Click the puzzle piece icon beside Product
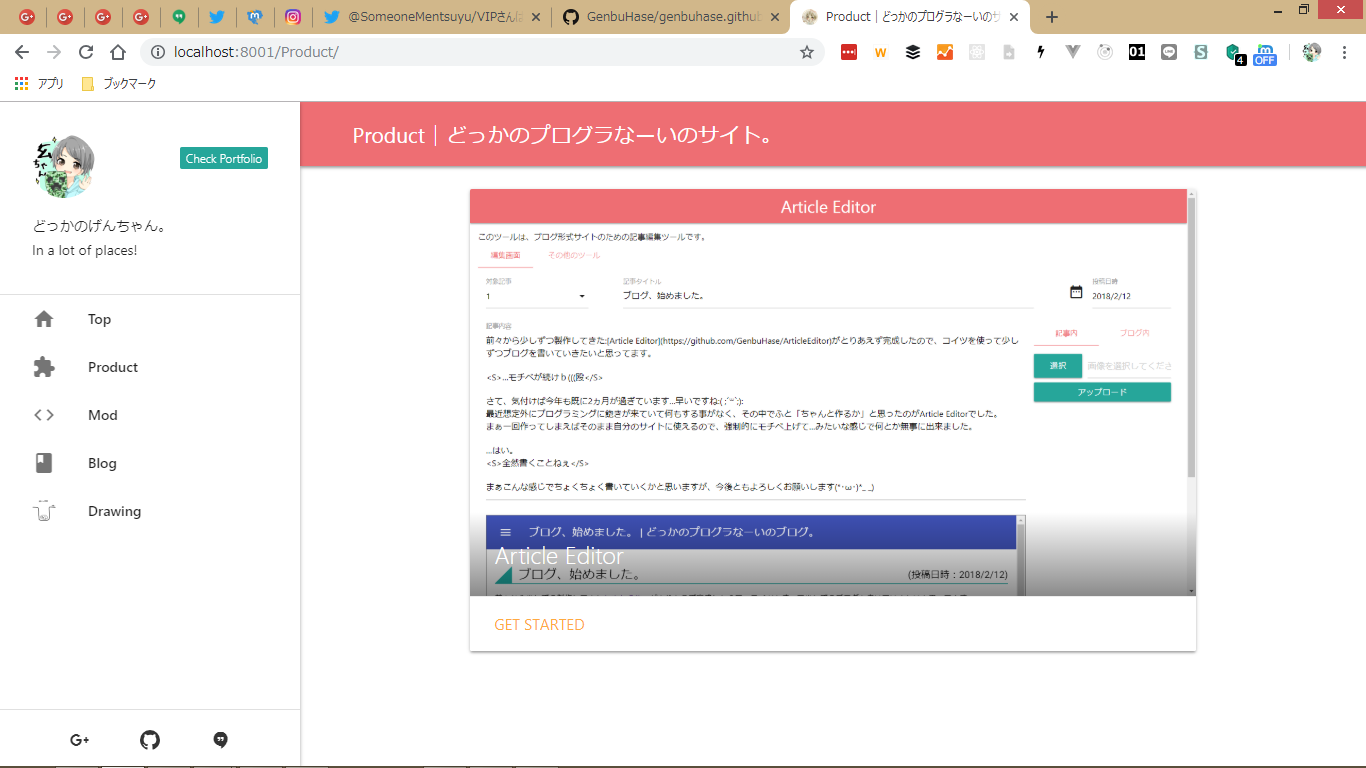1366x768 pixels. 44,367
